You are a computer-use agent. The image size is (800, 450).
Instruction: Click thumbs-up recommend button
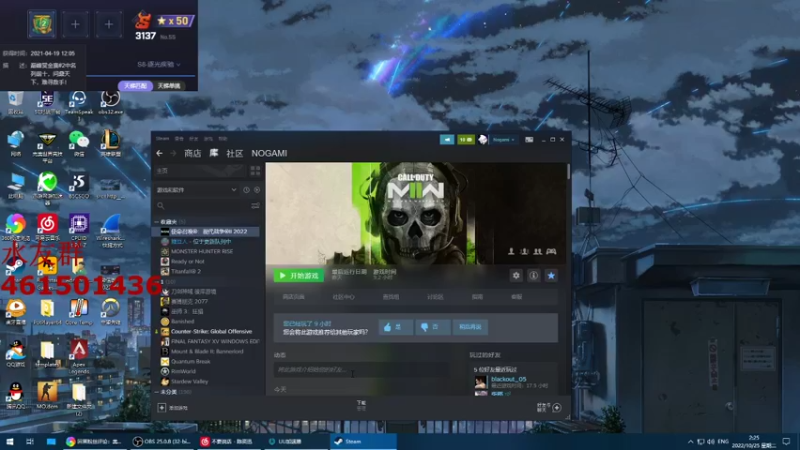(x=396, y=327)
